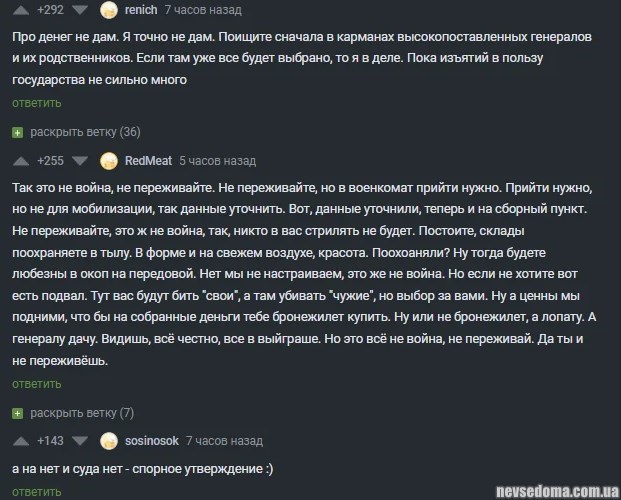Click renich's «7 часов назад» timestamp
Screen dimensions: 621x500
203,11
